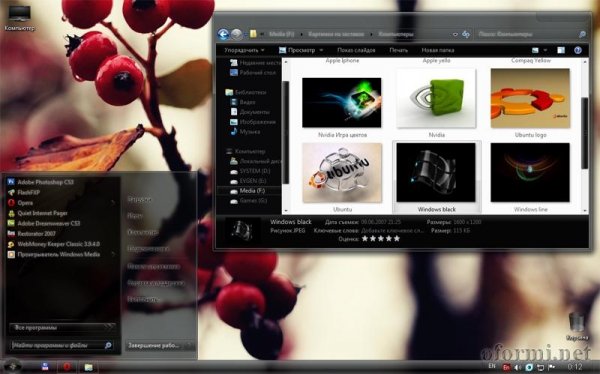Image resolution: width=600 pixels, height=374 pixels.
Task: Select Рабочий стол in the navigation pane
Action: pyautogui.click(x=253, y=72)
